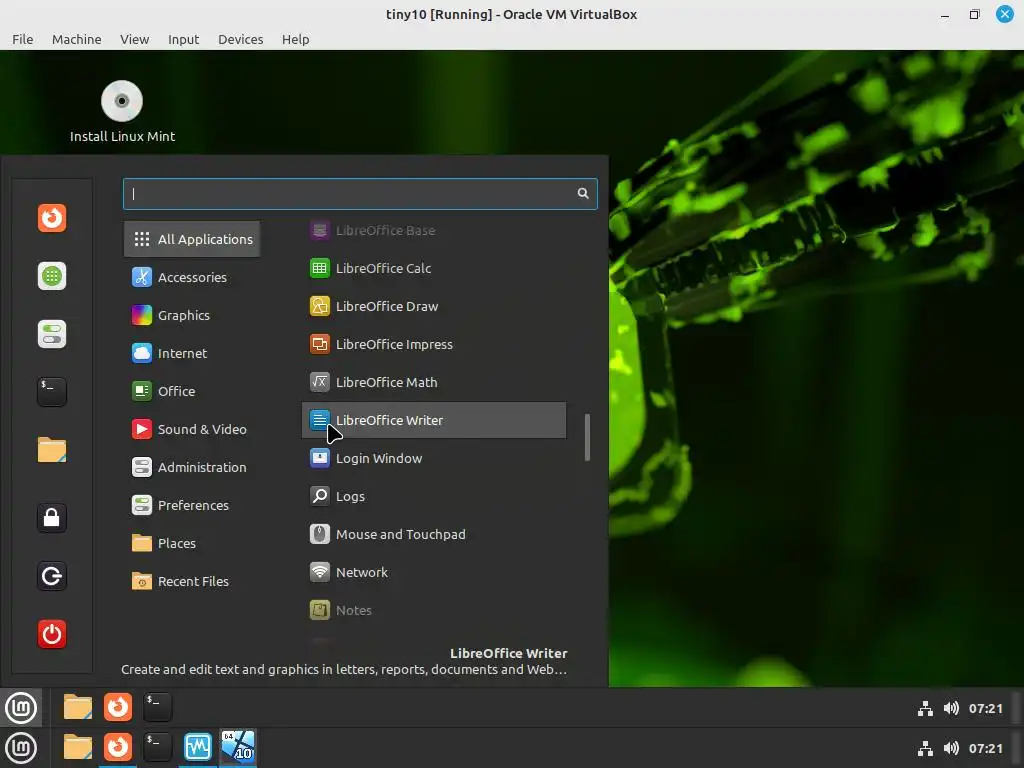Select the Preferences category

coord(192,505)
